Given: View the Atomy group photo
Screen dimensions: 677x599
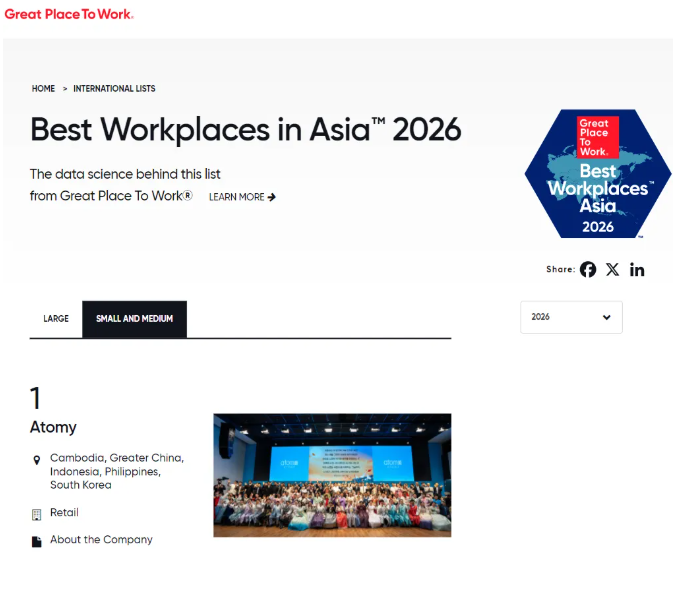Looking at the screenshot, I should tap(332, 475).
